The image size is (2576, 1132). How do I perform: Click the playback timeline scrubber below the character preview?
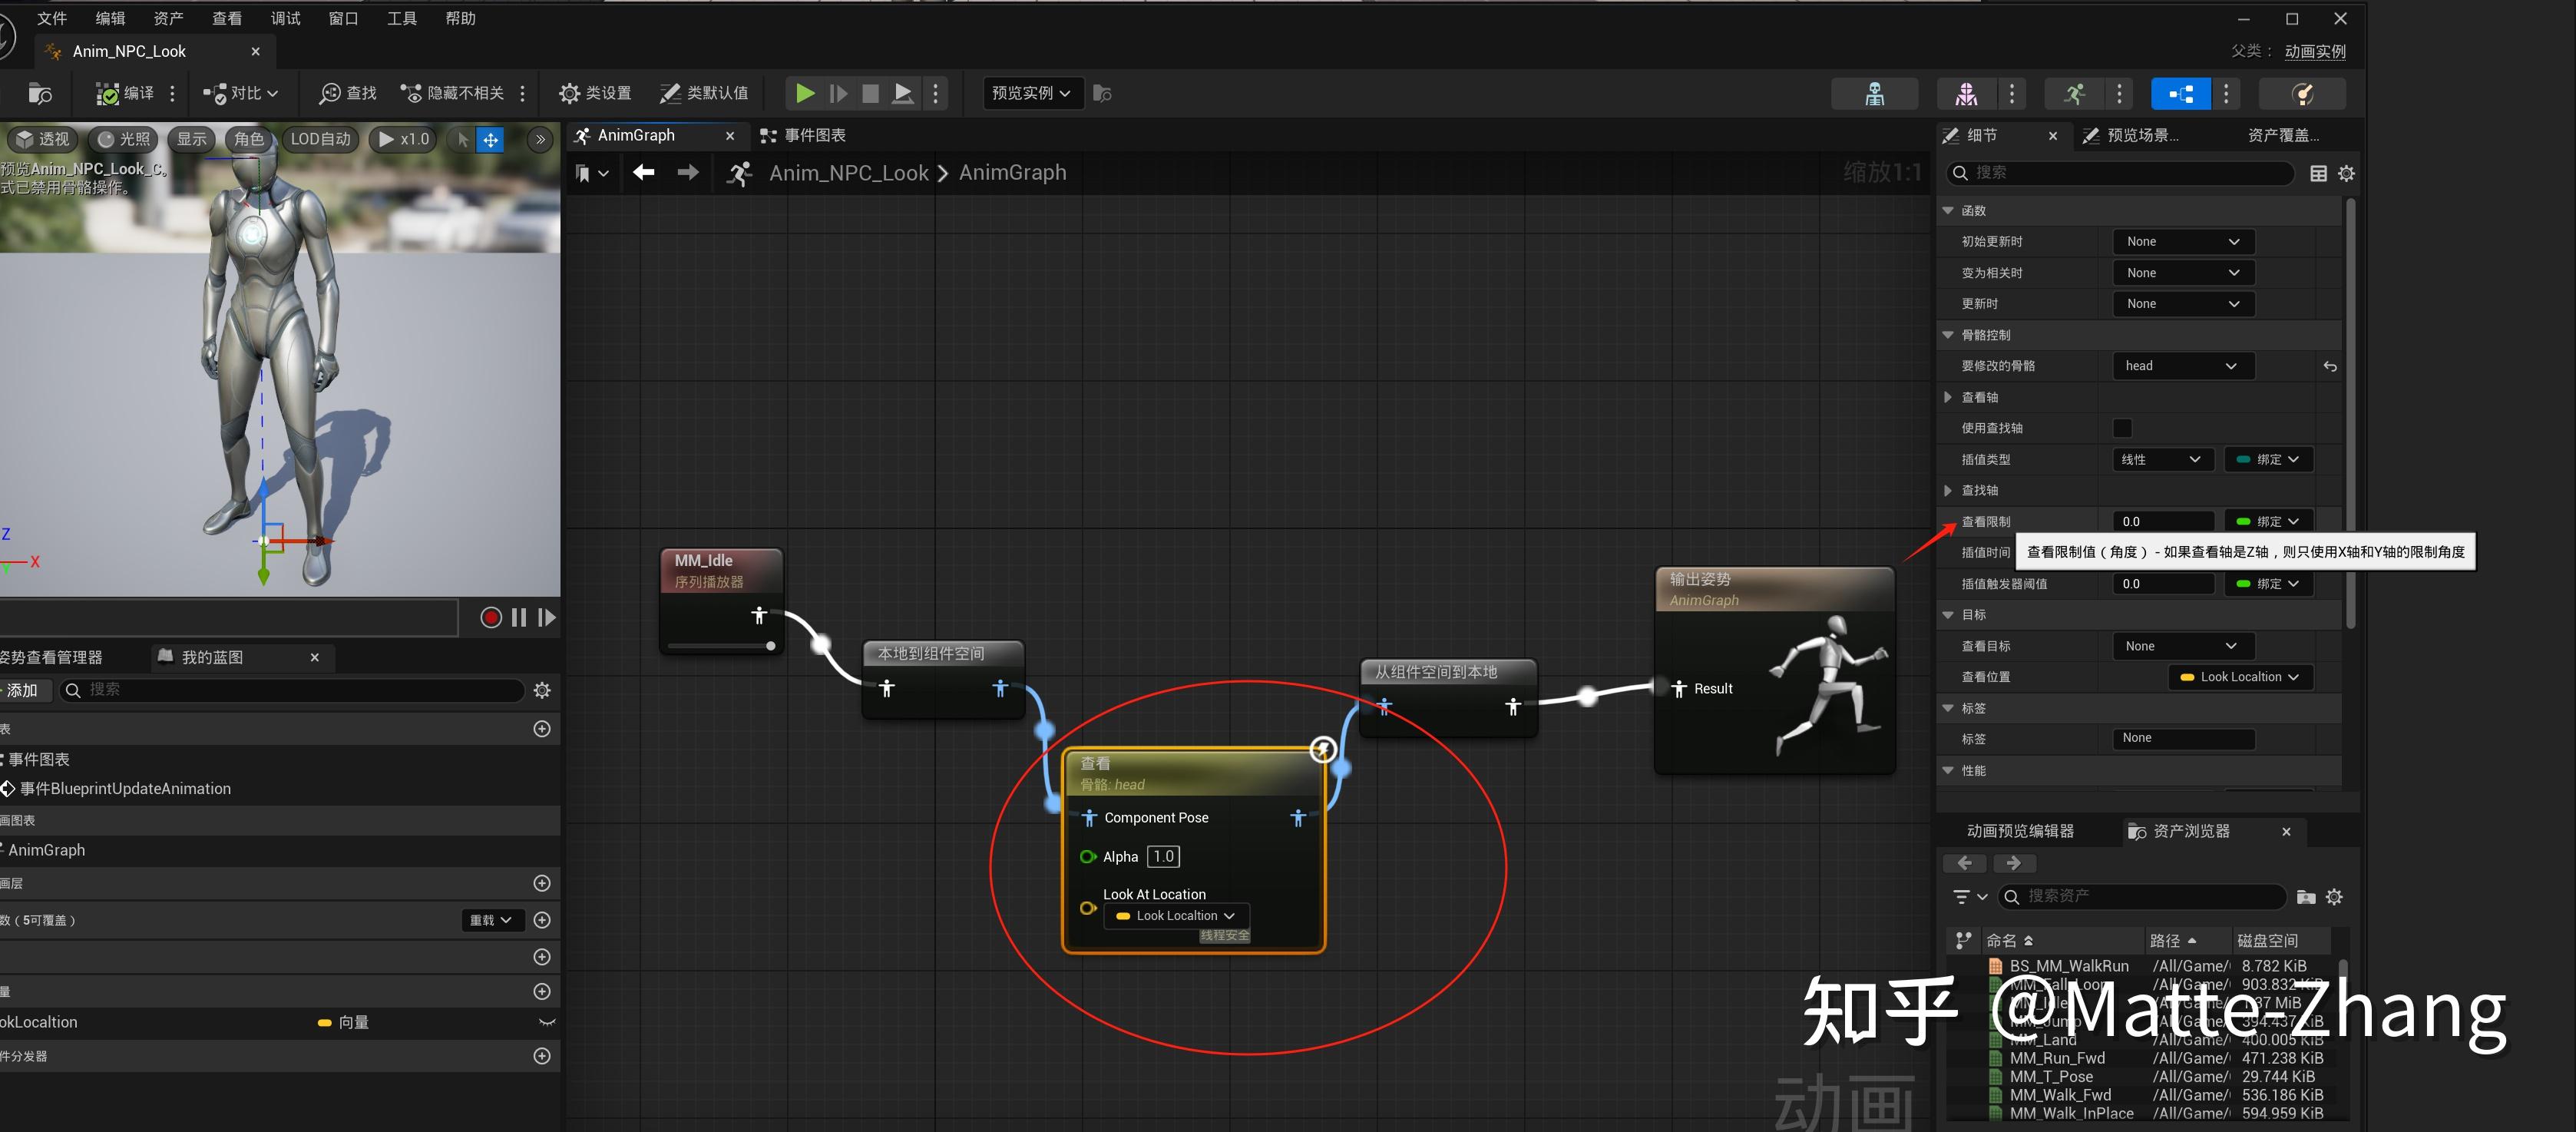click(230, 617)
